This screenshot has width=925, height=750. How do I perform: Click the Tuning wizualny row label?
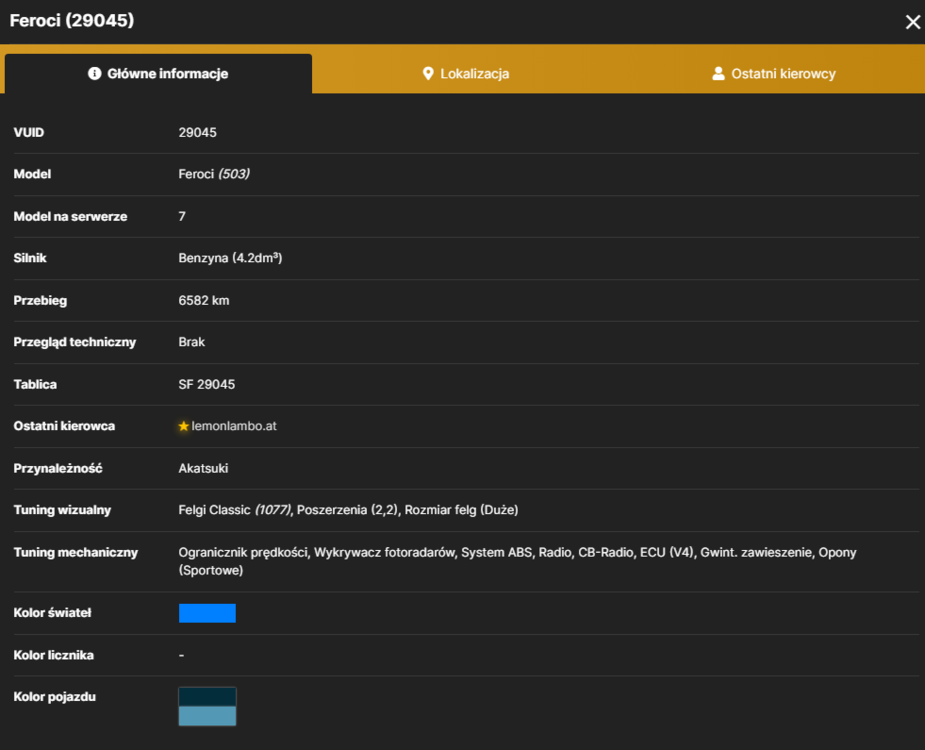(62, 510)
